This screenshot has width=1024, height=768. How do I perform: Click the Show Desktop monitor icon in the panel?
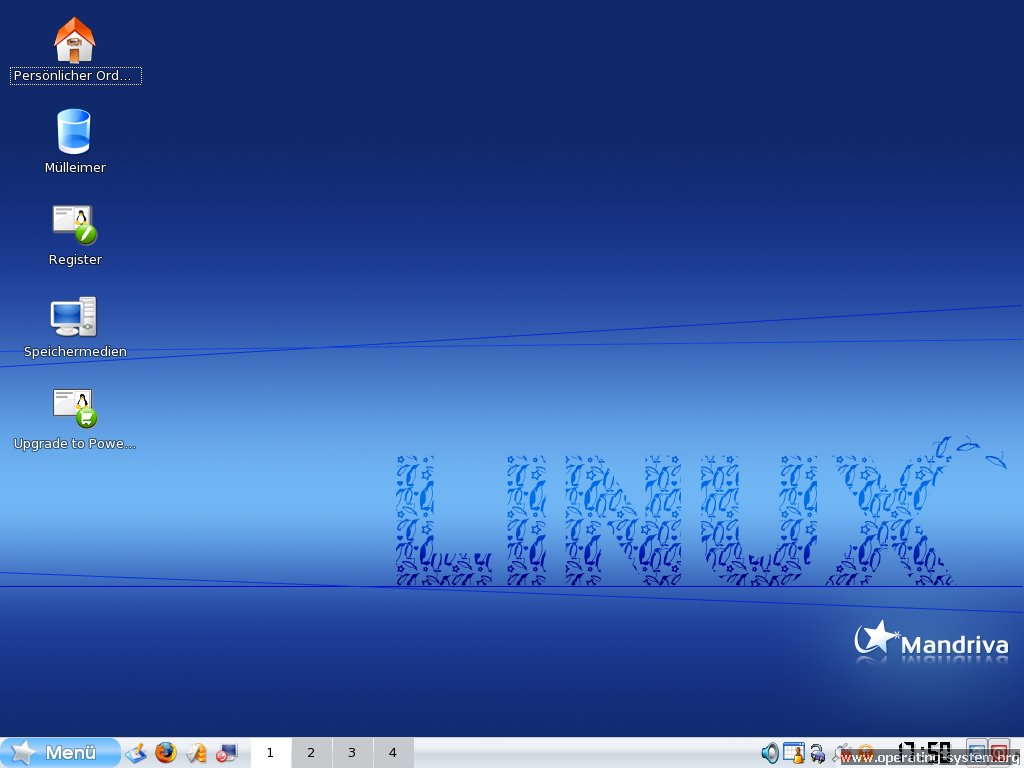point(226,753)
